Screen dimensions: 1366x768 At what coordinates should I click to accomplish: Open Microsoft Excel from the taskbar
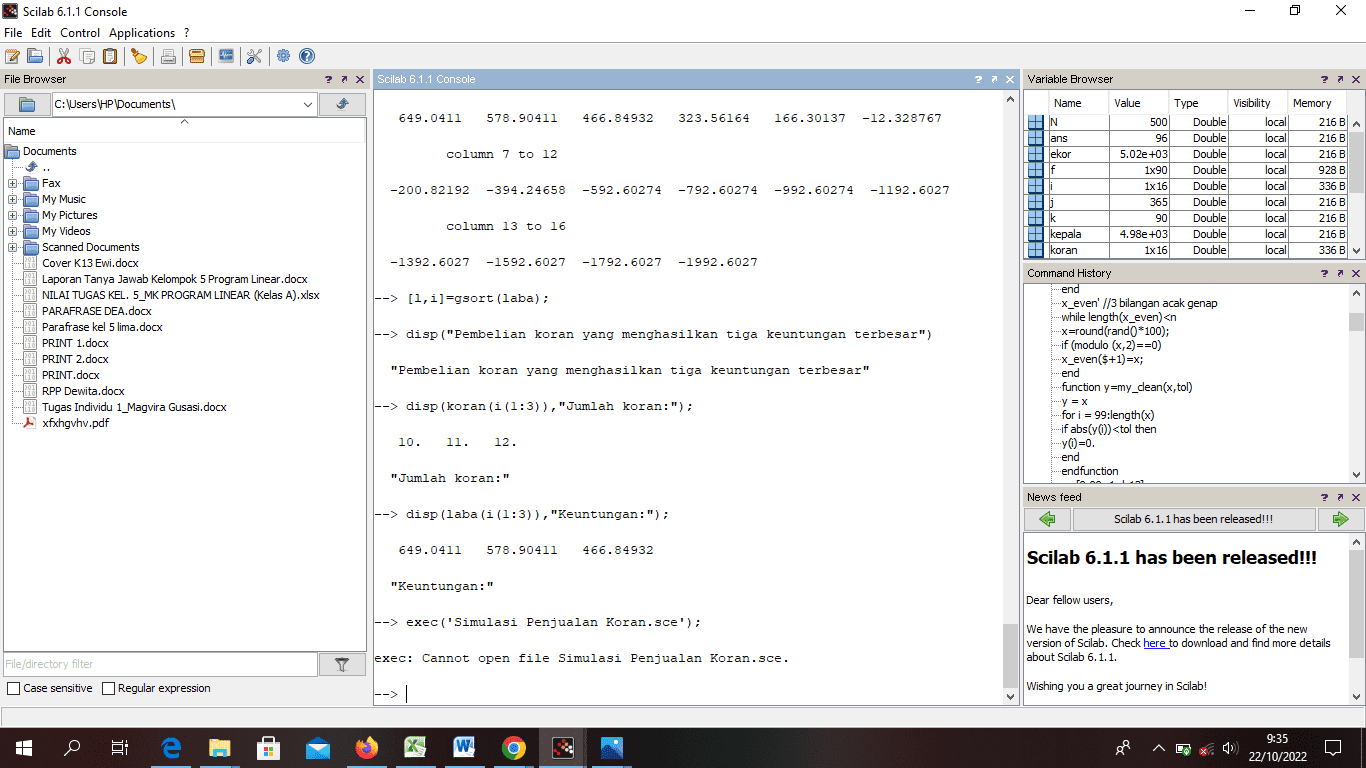point(416,747)
